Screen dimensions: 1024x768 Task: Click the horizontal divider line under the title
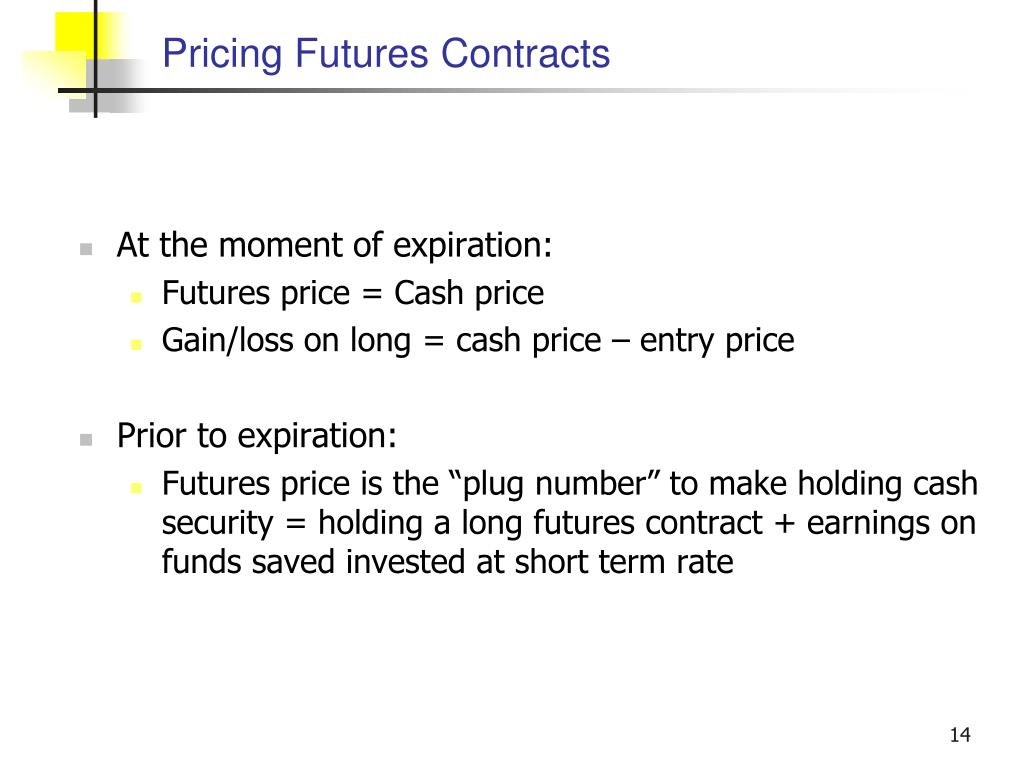click(x=509, y=91)
